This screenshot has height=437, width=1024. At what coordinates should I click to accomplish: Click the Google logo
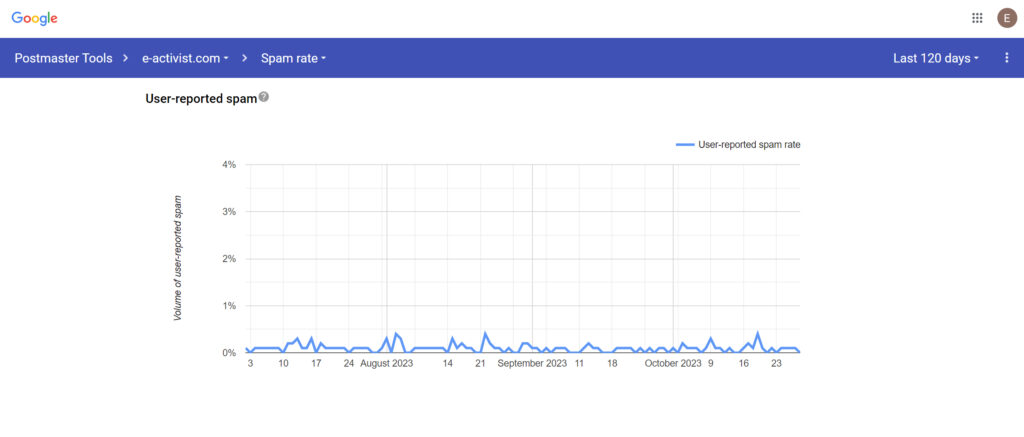[34, 18]
